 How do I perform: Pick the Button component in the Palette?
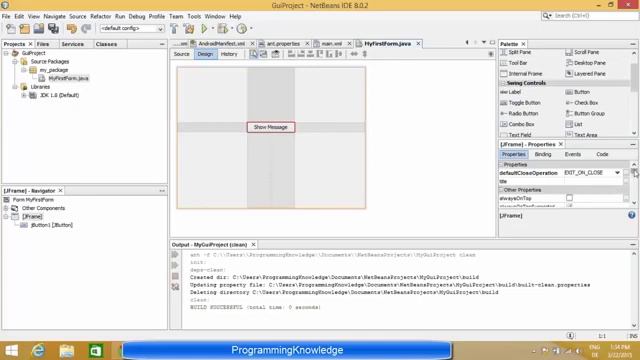[x=578, y=92]
